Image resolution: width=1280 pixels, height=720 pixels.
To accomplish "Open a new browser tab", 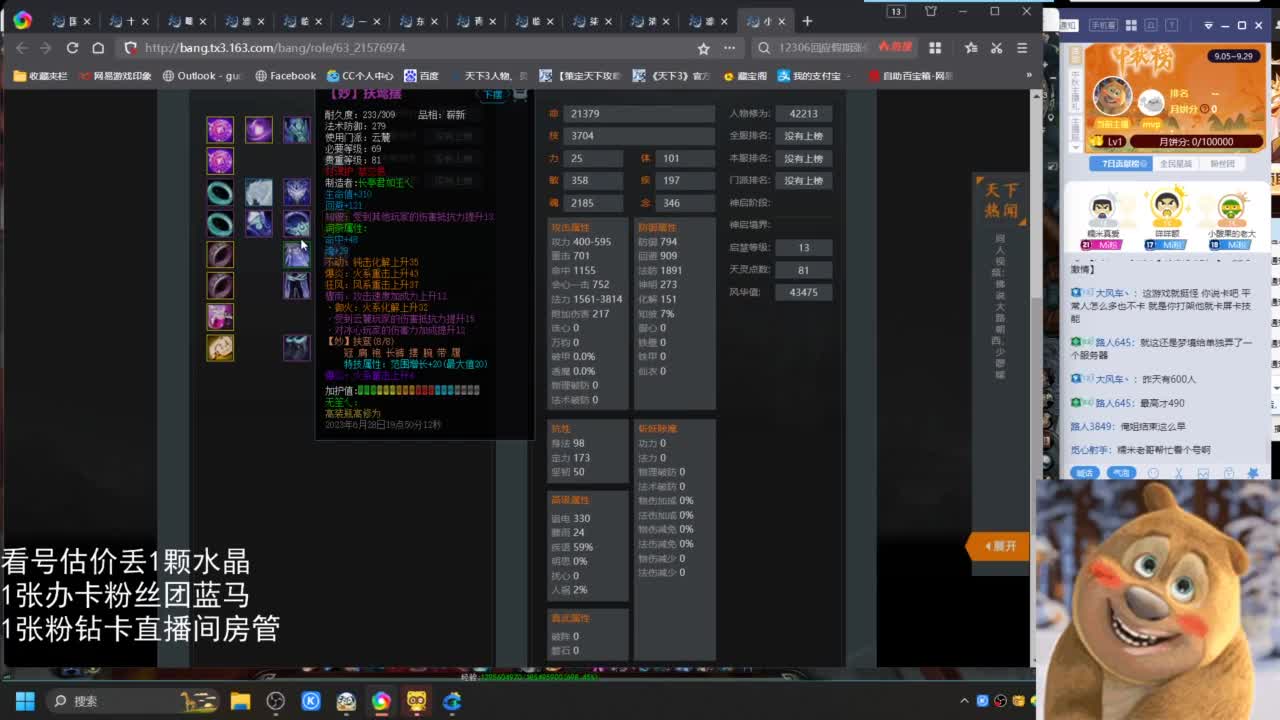I will pyautogui.click(x=807, y=21).
